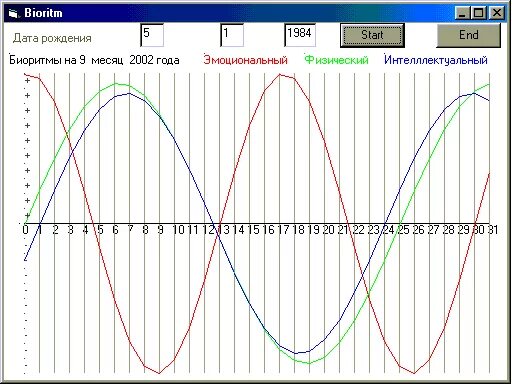Screen dimensions: 512x384
Task: Click day 17 on the axis
Action: [283, 230]
